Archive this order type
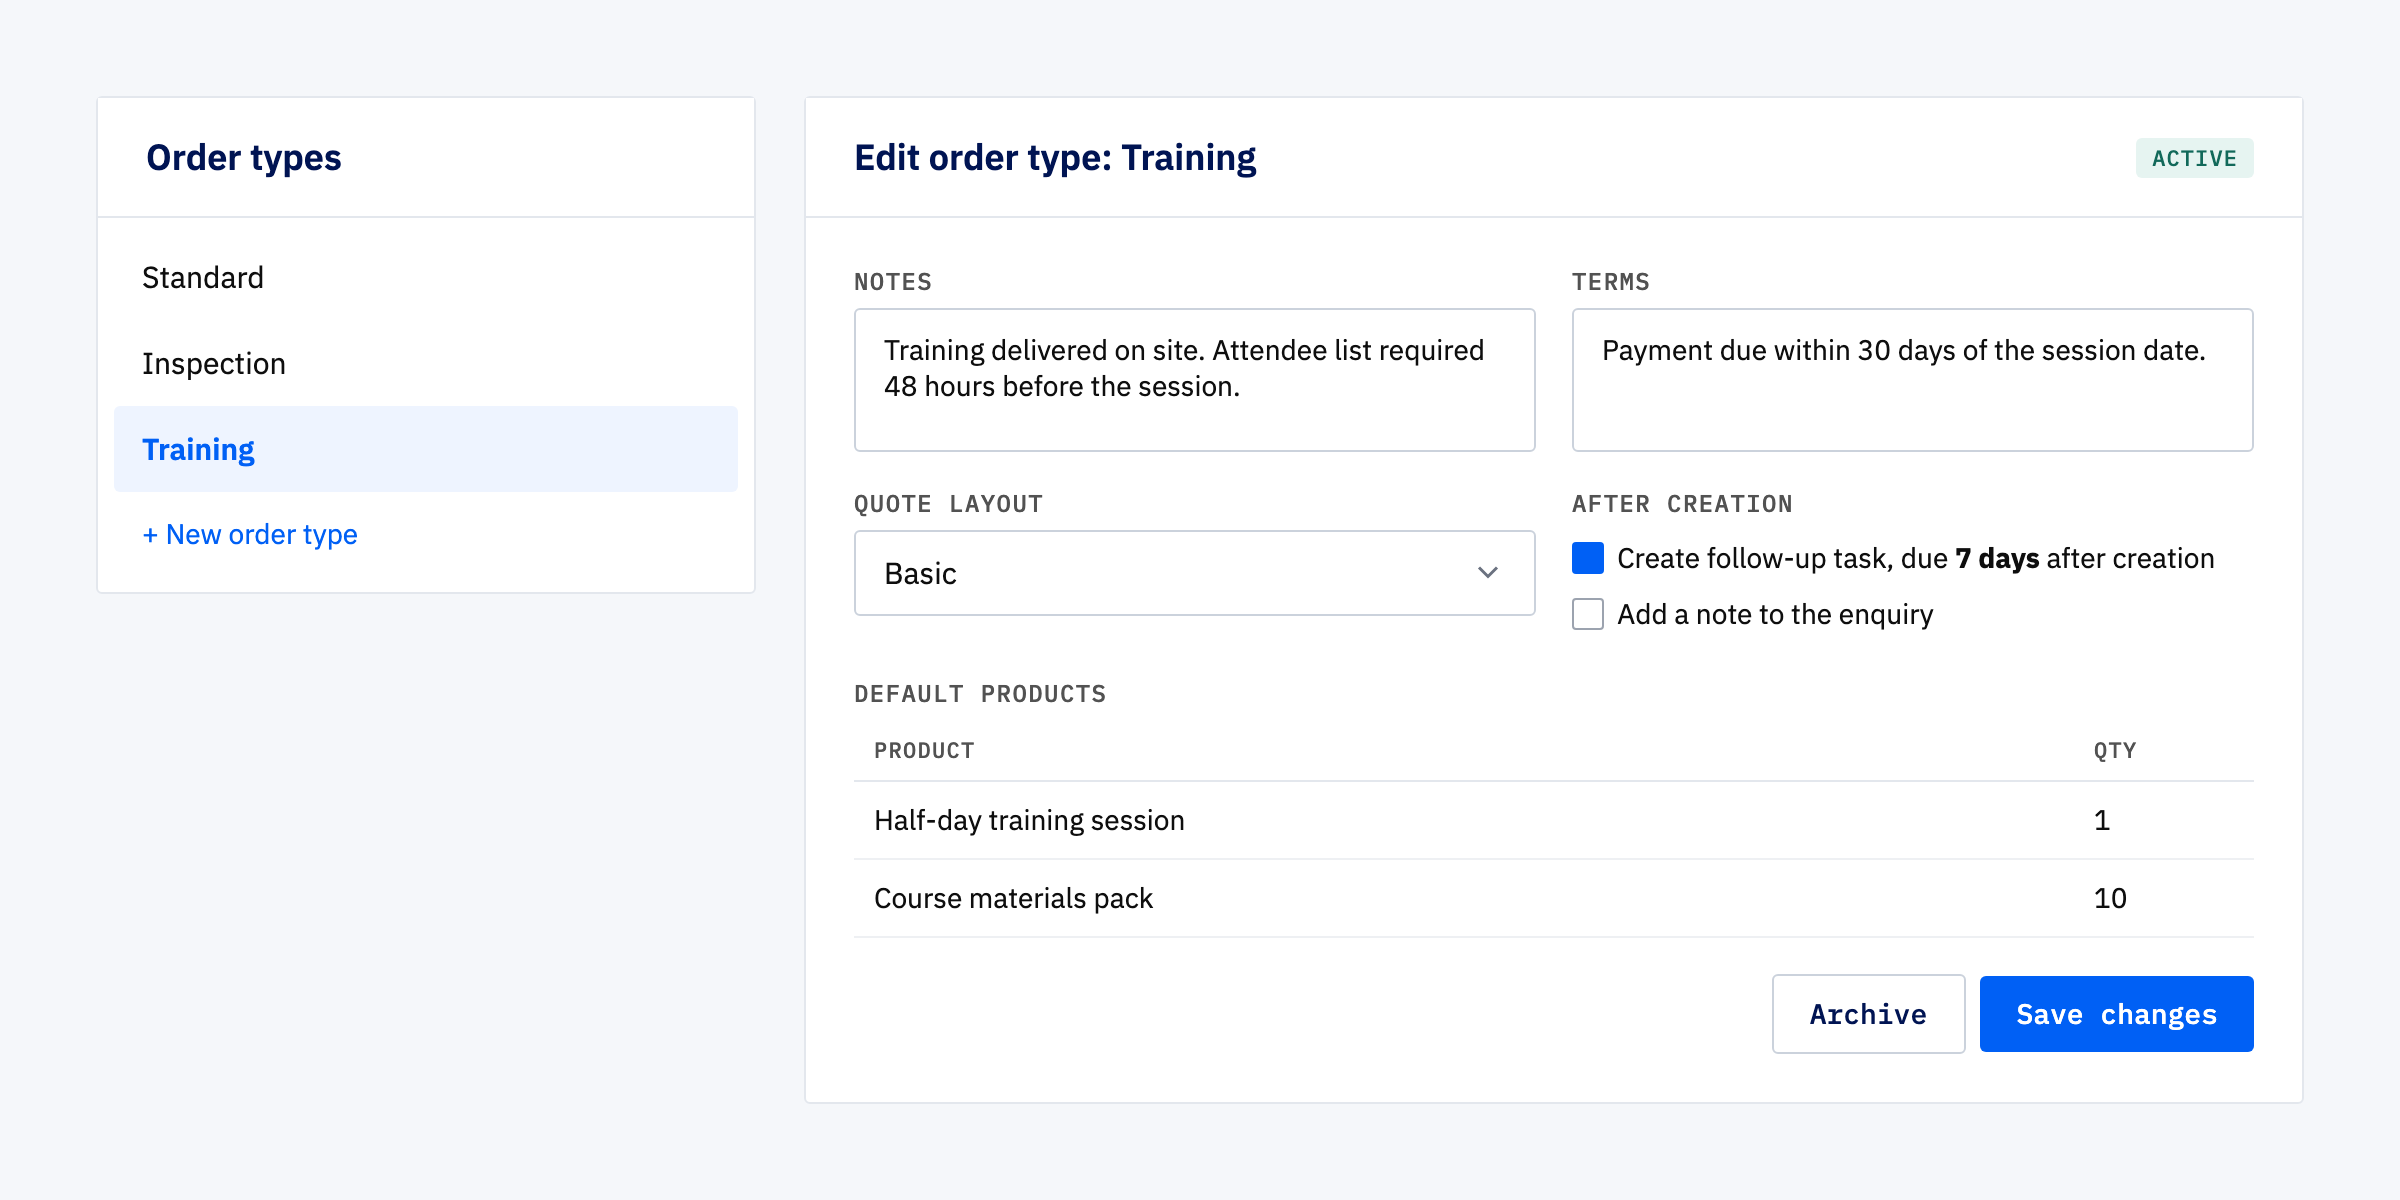Screen dimensions: 2400x1200 point(1868,1014)
